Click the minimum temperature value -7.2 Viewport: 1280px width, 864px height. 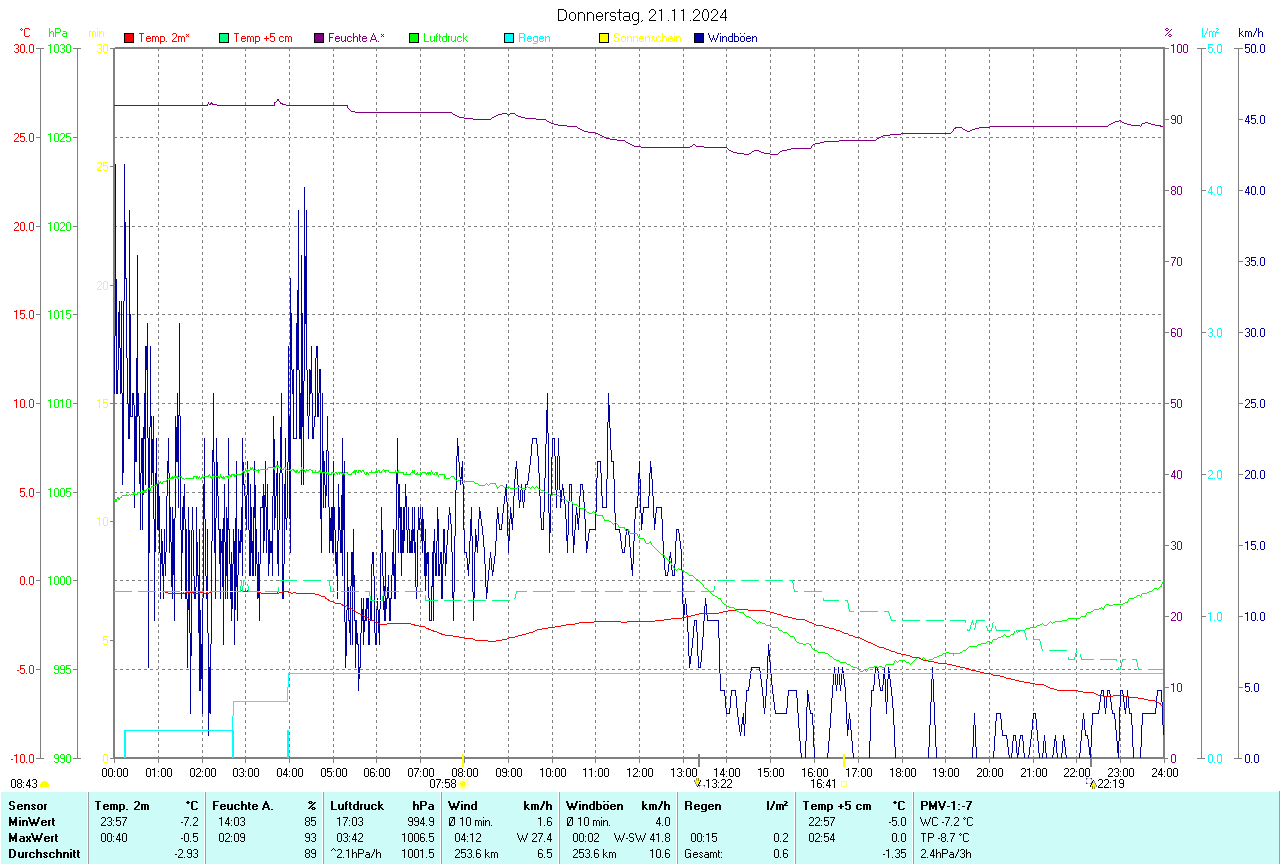[x=188, y=821]
